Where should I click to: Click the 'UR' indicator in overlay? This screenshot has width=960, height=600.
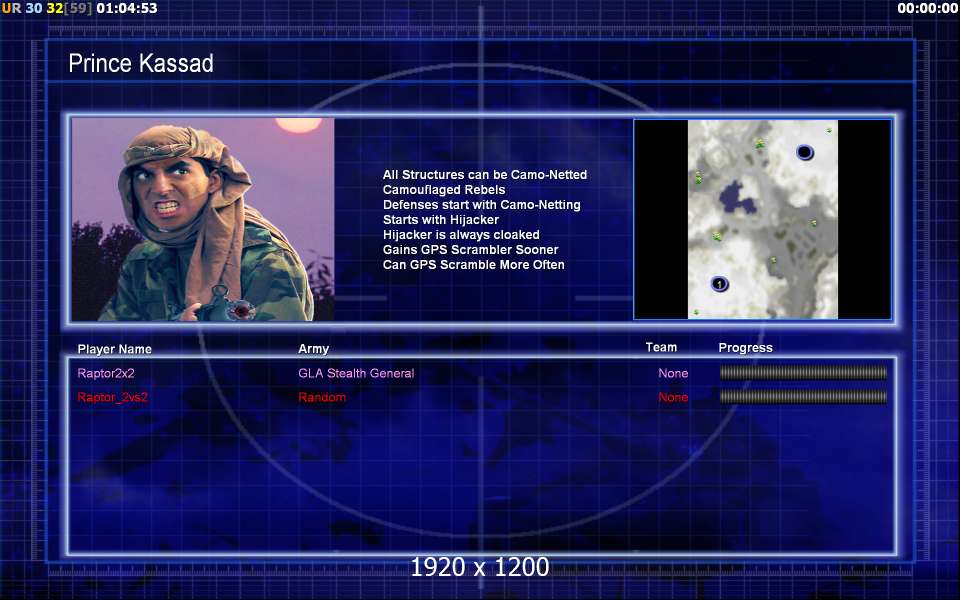(11, 9)
